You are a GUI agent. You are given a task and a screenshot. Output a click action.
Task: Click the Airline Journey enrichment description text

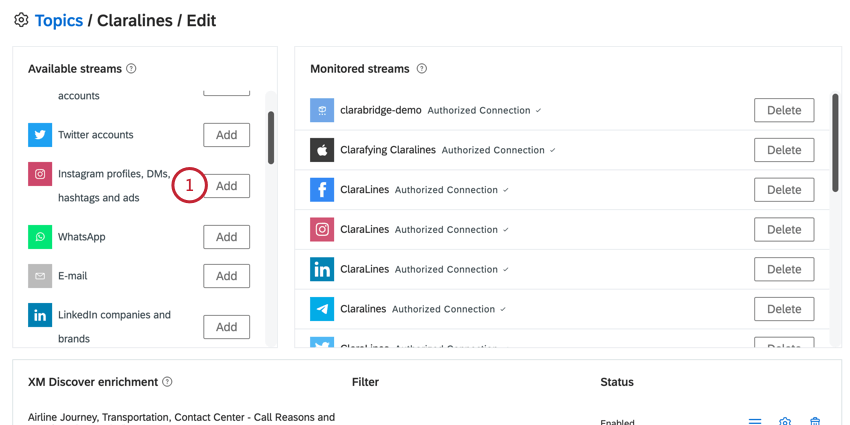[x=181, y=417]
